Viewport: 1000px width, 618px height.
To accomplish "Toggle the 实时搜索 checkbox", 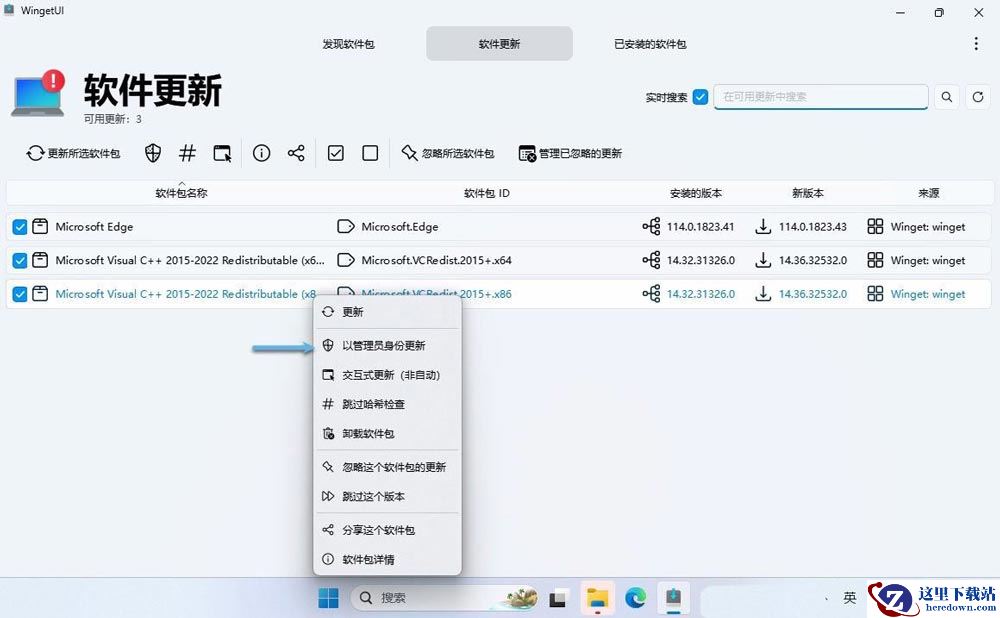I will coord(700,97).
